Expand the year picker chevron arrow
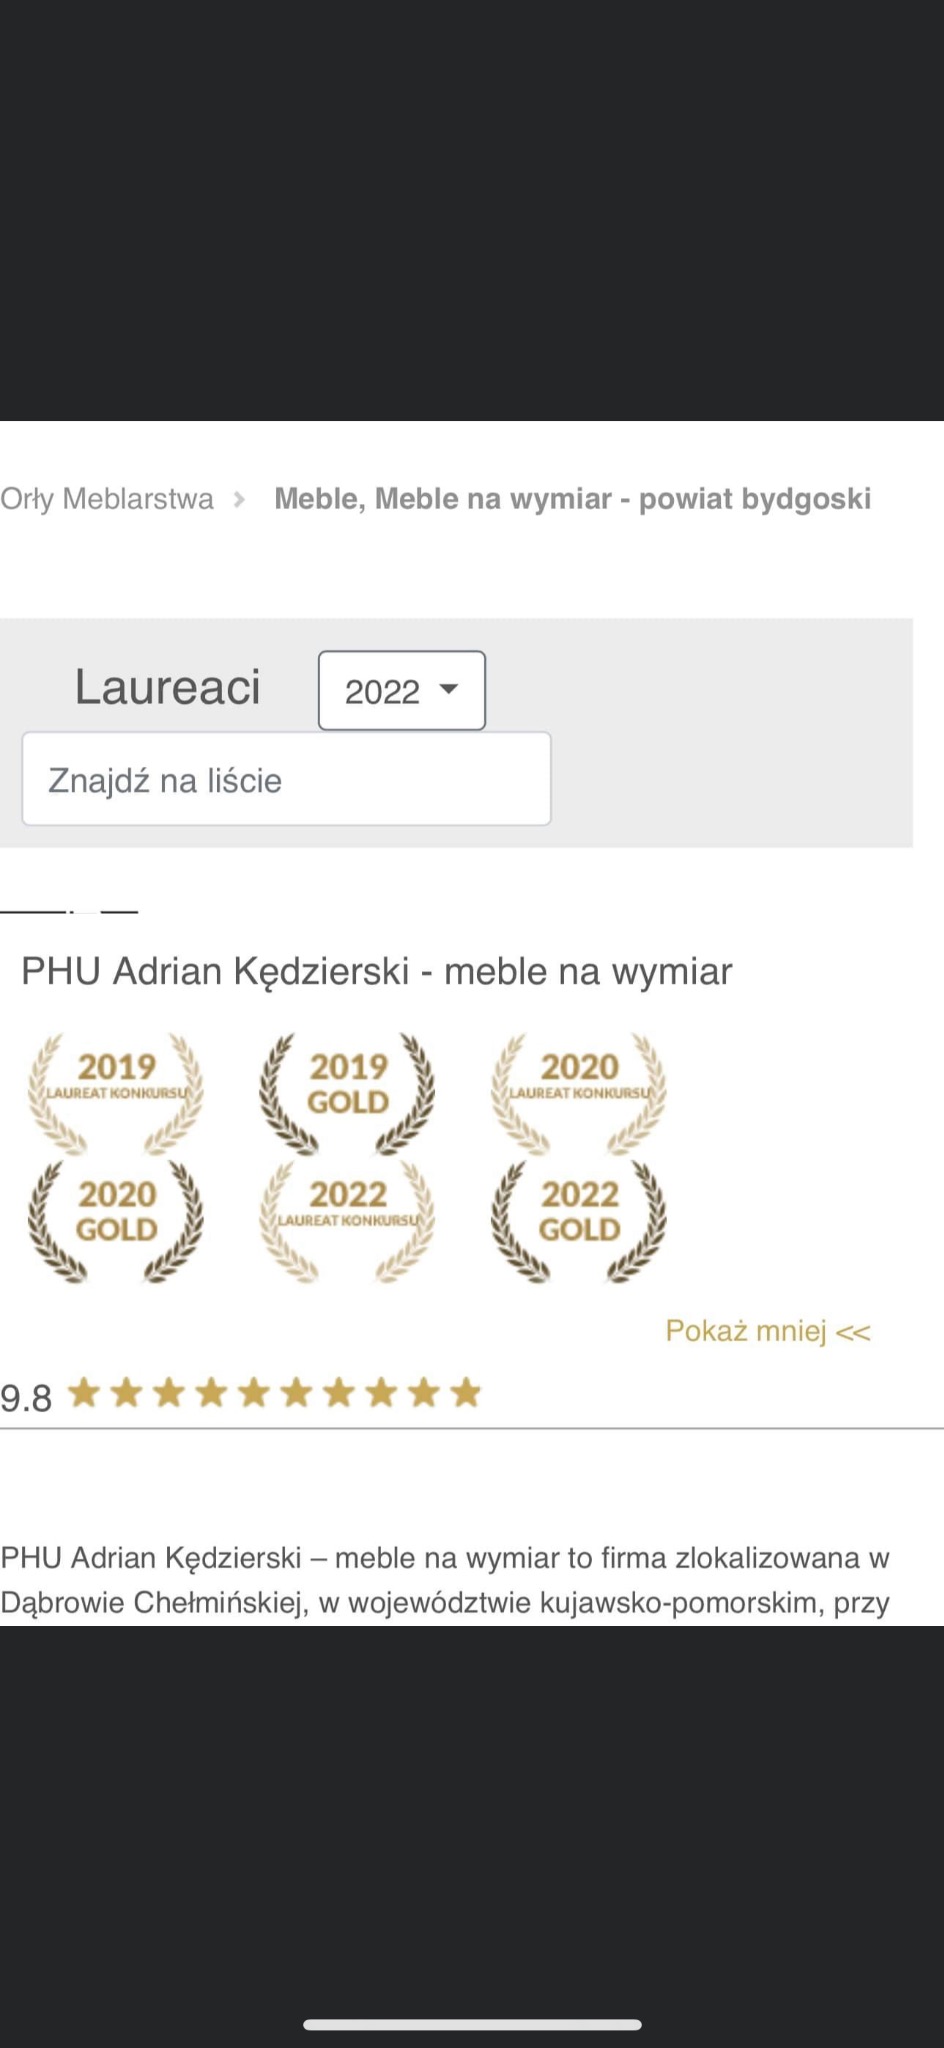Screen dimensions: 944x2048 (x=448, y=691)
